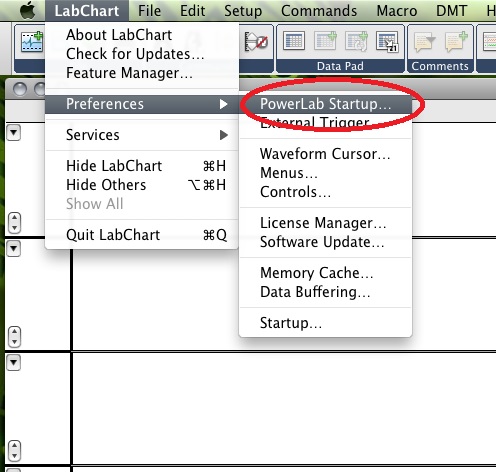The height and width of the screenshot is (472, 496).
Task: Click the new chart document toolbar icon
Action: (x=32, y=42)
